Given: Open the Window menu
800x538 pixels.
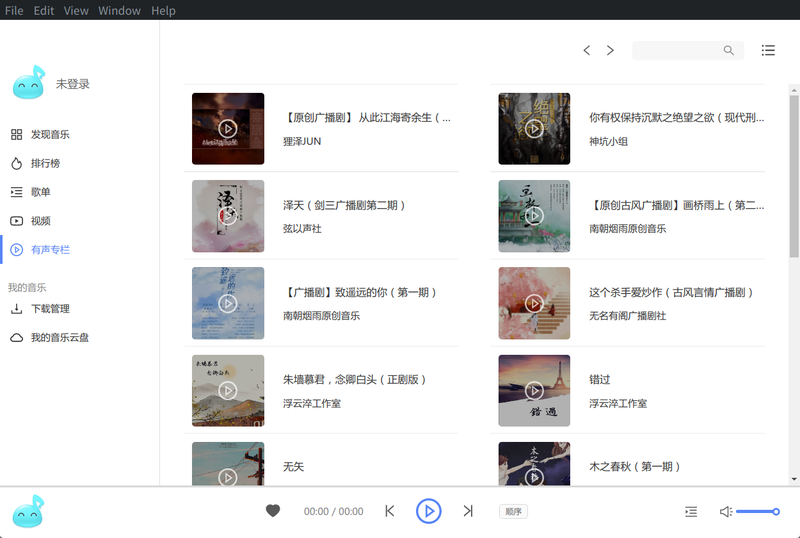Looking at the screenshot, I should (x=120, y=10).
